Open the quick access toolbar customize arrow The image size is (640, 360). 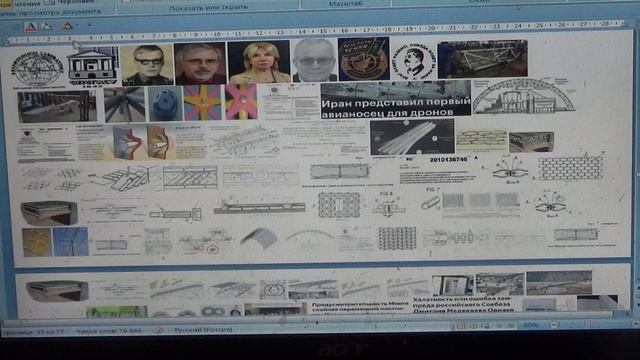click(89, 26)
